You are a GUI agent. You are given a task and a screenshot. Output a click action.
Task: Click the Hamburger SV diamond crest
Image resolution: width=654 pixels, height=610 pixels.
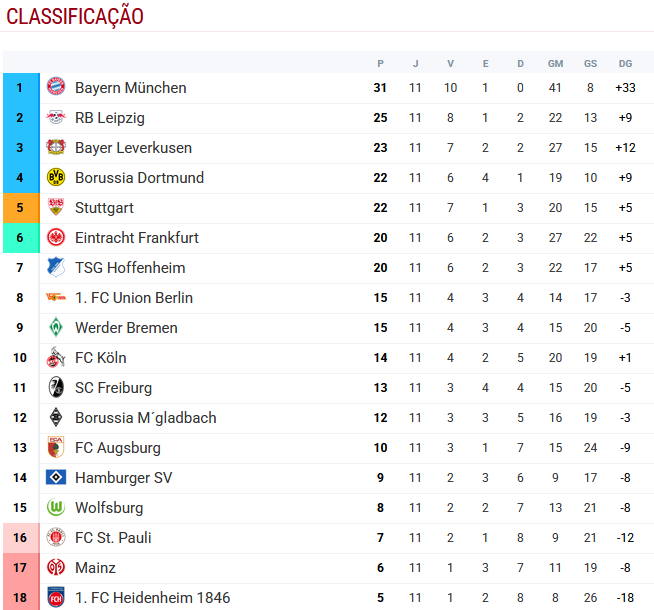point(56,478)
